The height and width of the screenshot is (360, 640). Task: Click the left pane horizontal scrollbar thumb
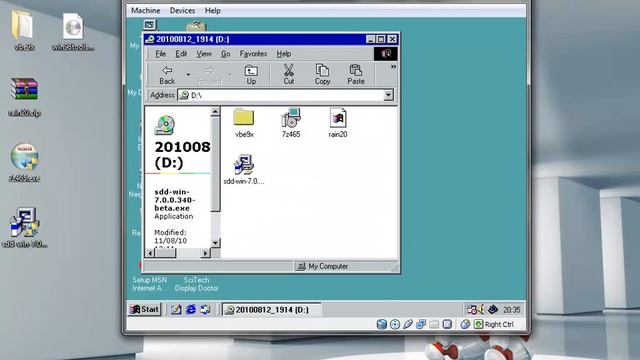point(165,253)
